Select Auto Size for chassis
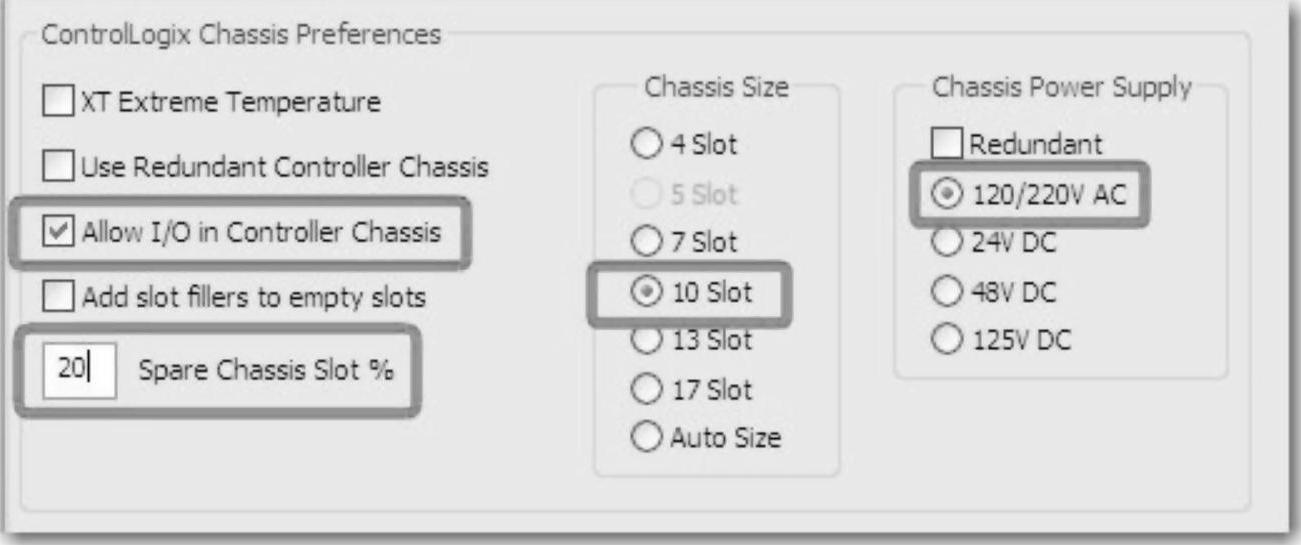 (643, 437)
